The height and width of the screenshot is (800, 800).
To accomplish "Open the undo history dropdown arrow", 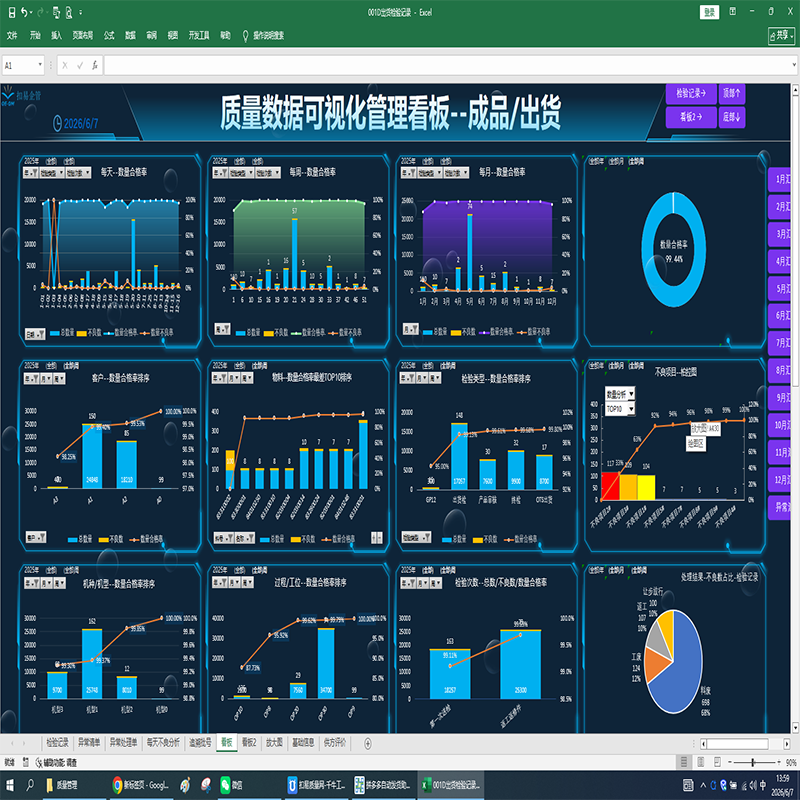I will 32,12.
